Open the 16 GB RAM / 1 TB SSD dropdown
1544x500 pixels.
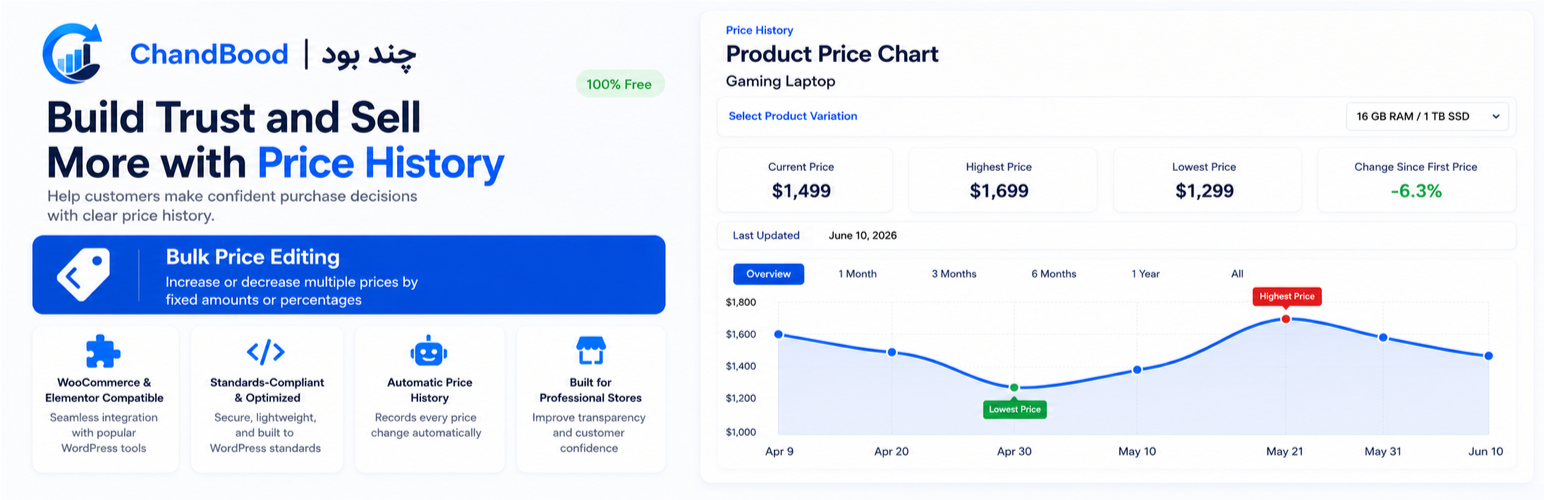(x=1427, y=116)
